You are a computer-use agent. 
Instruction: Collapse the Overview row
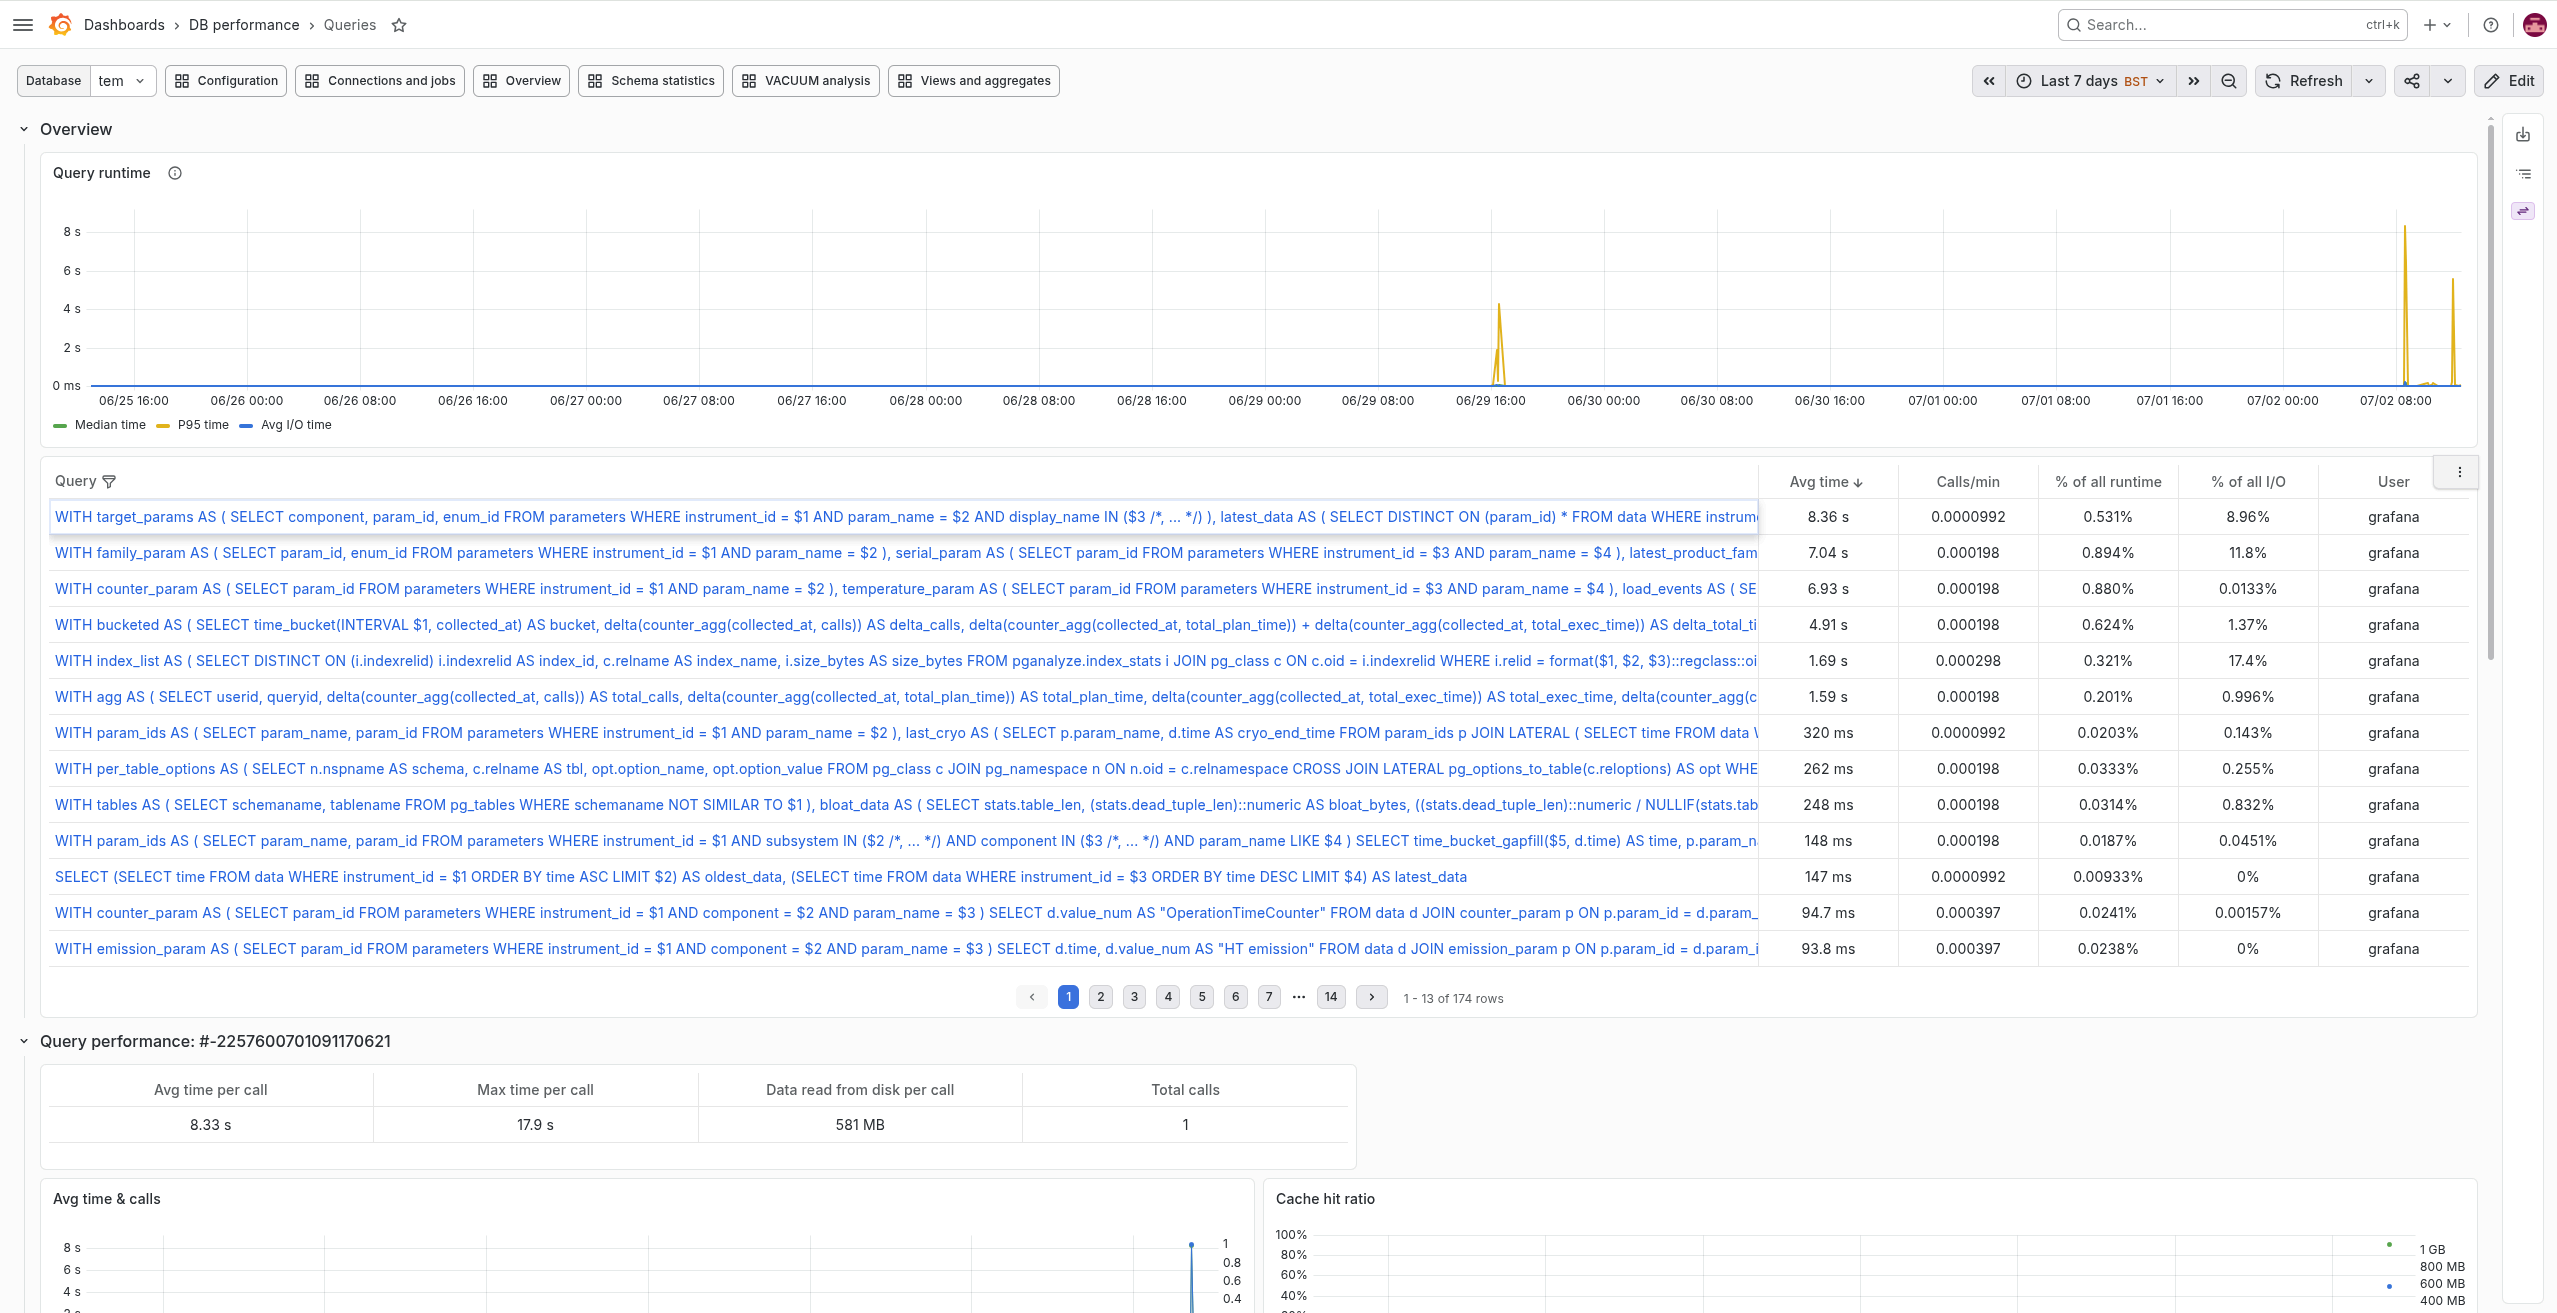click(24, 129)
